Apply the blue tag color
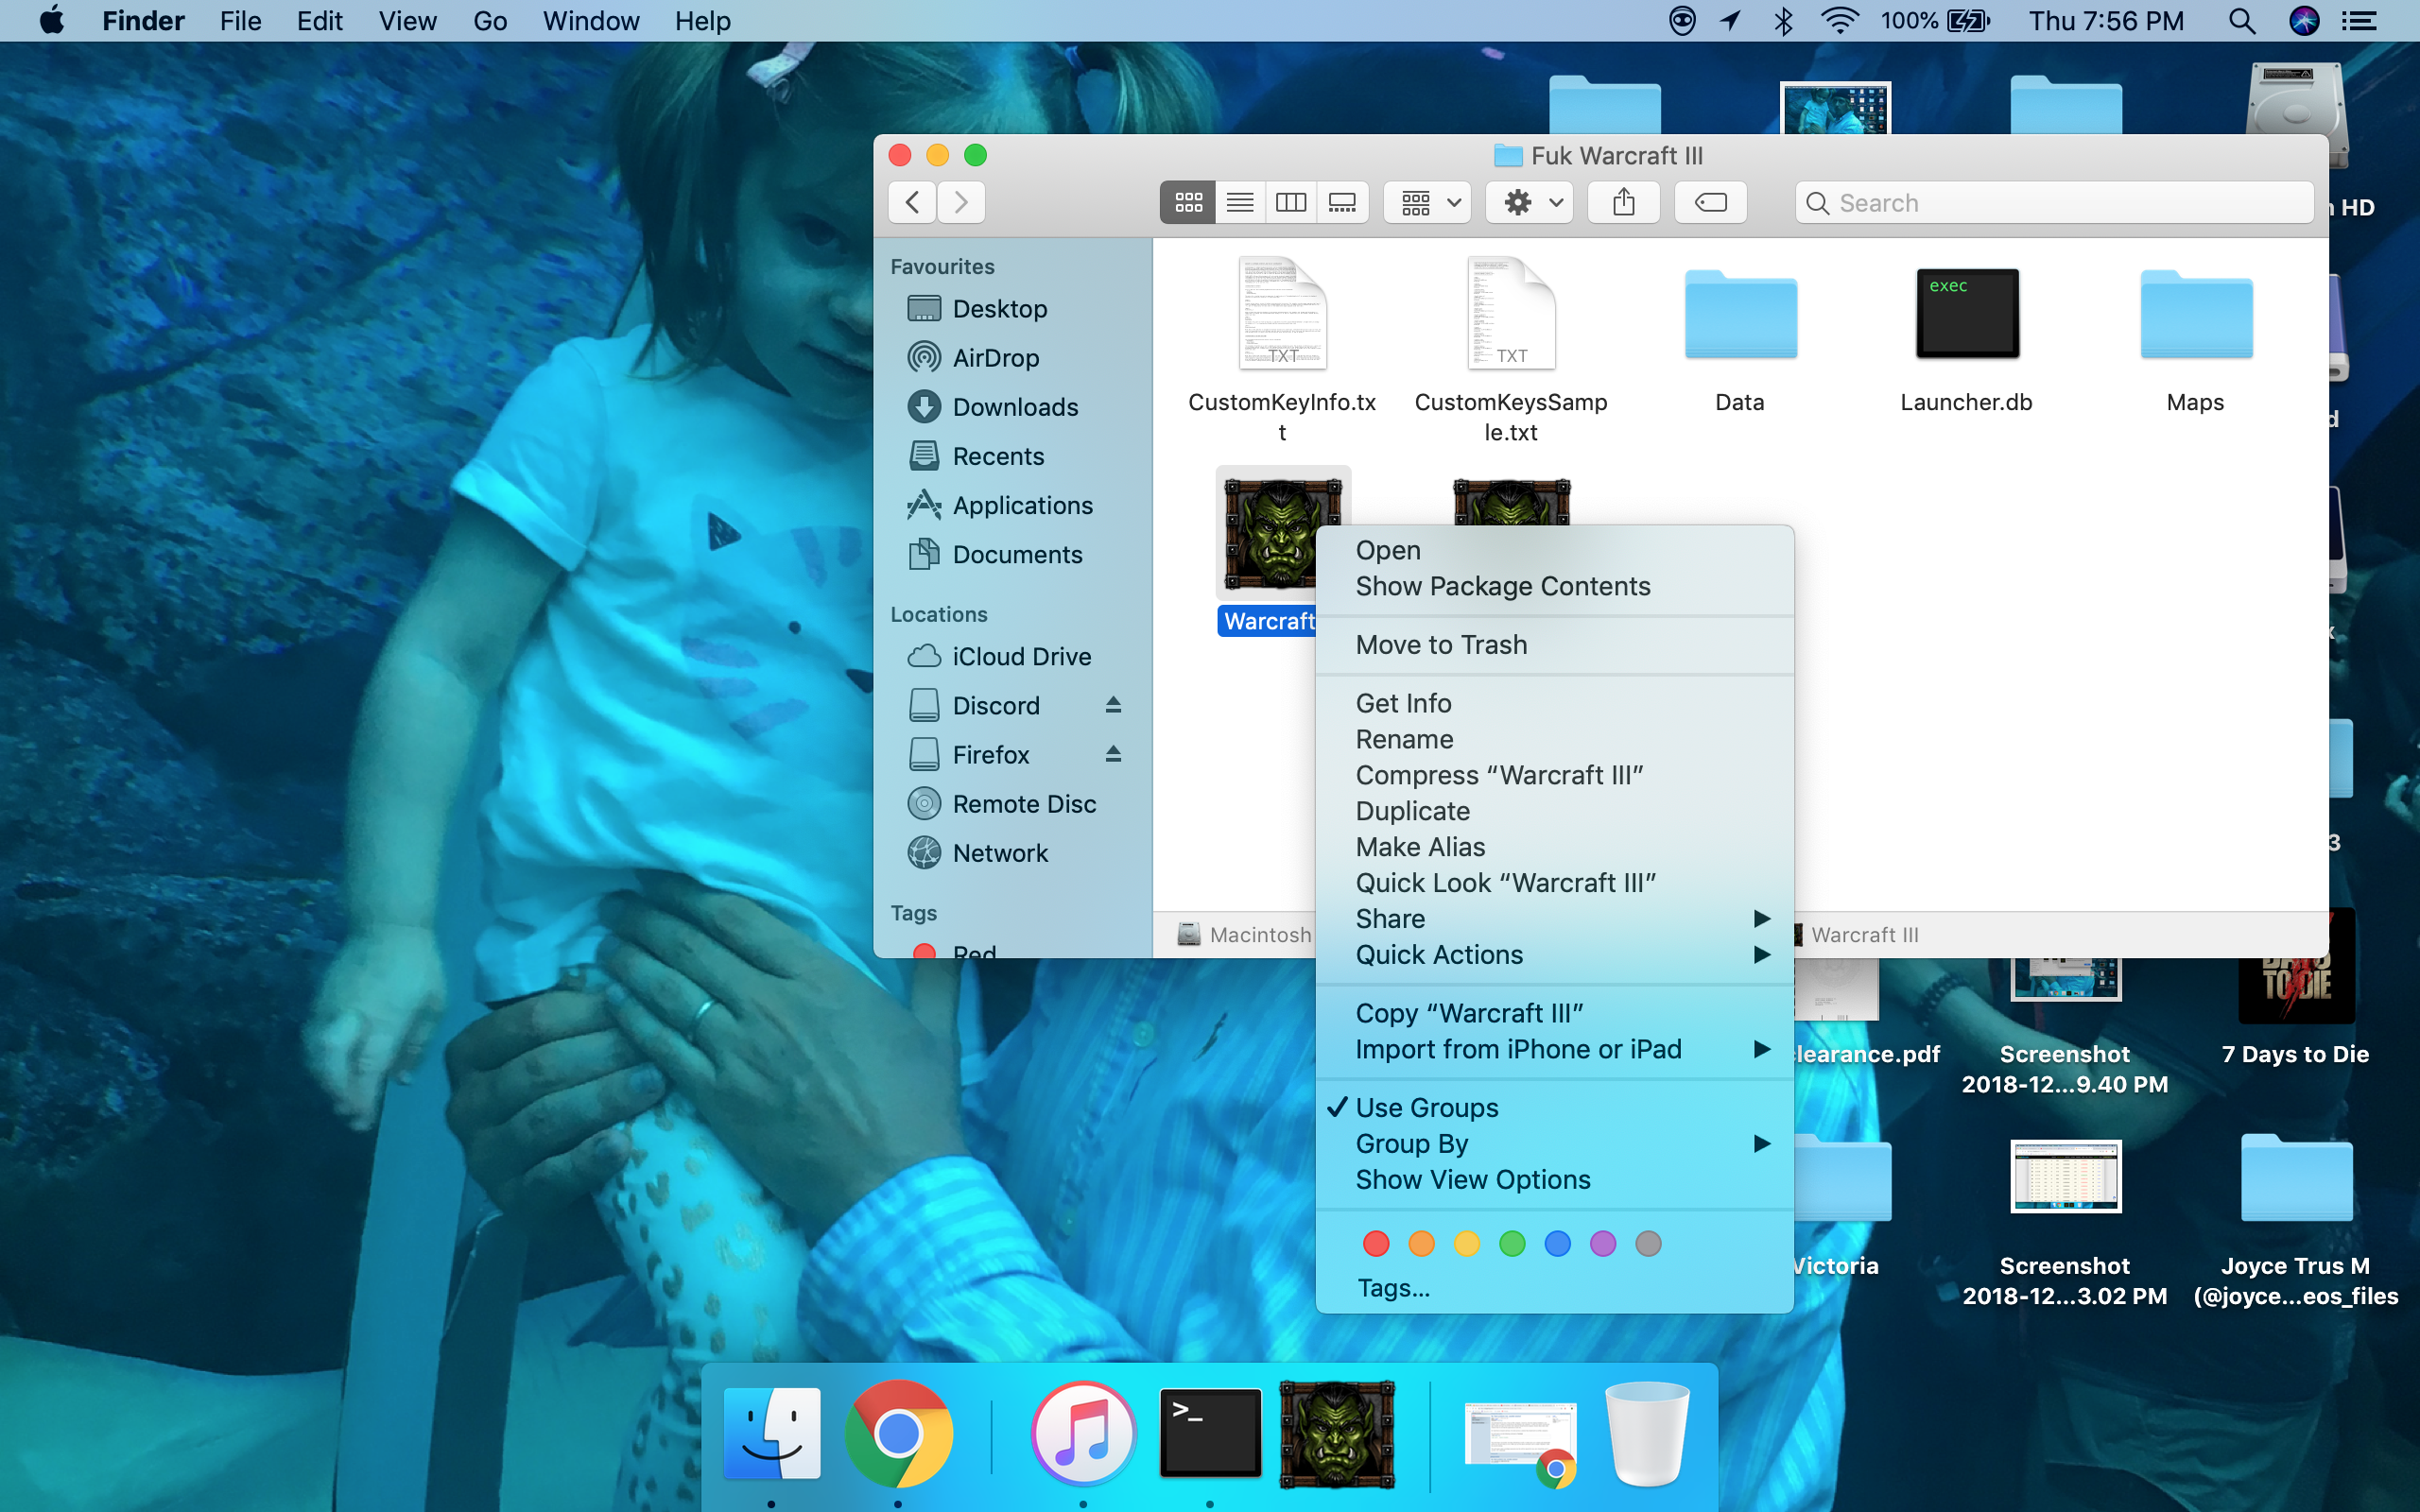Viewport: 2420px width, 1512px height. click(x=1557, y=1243)
